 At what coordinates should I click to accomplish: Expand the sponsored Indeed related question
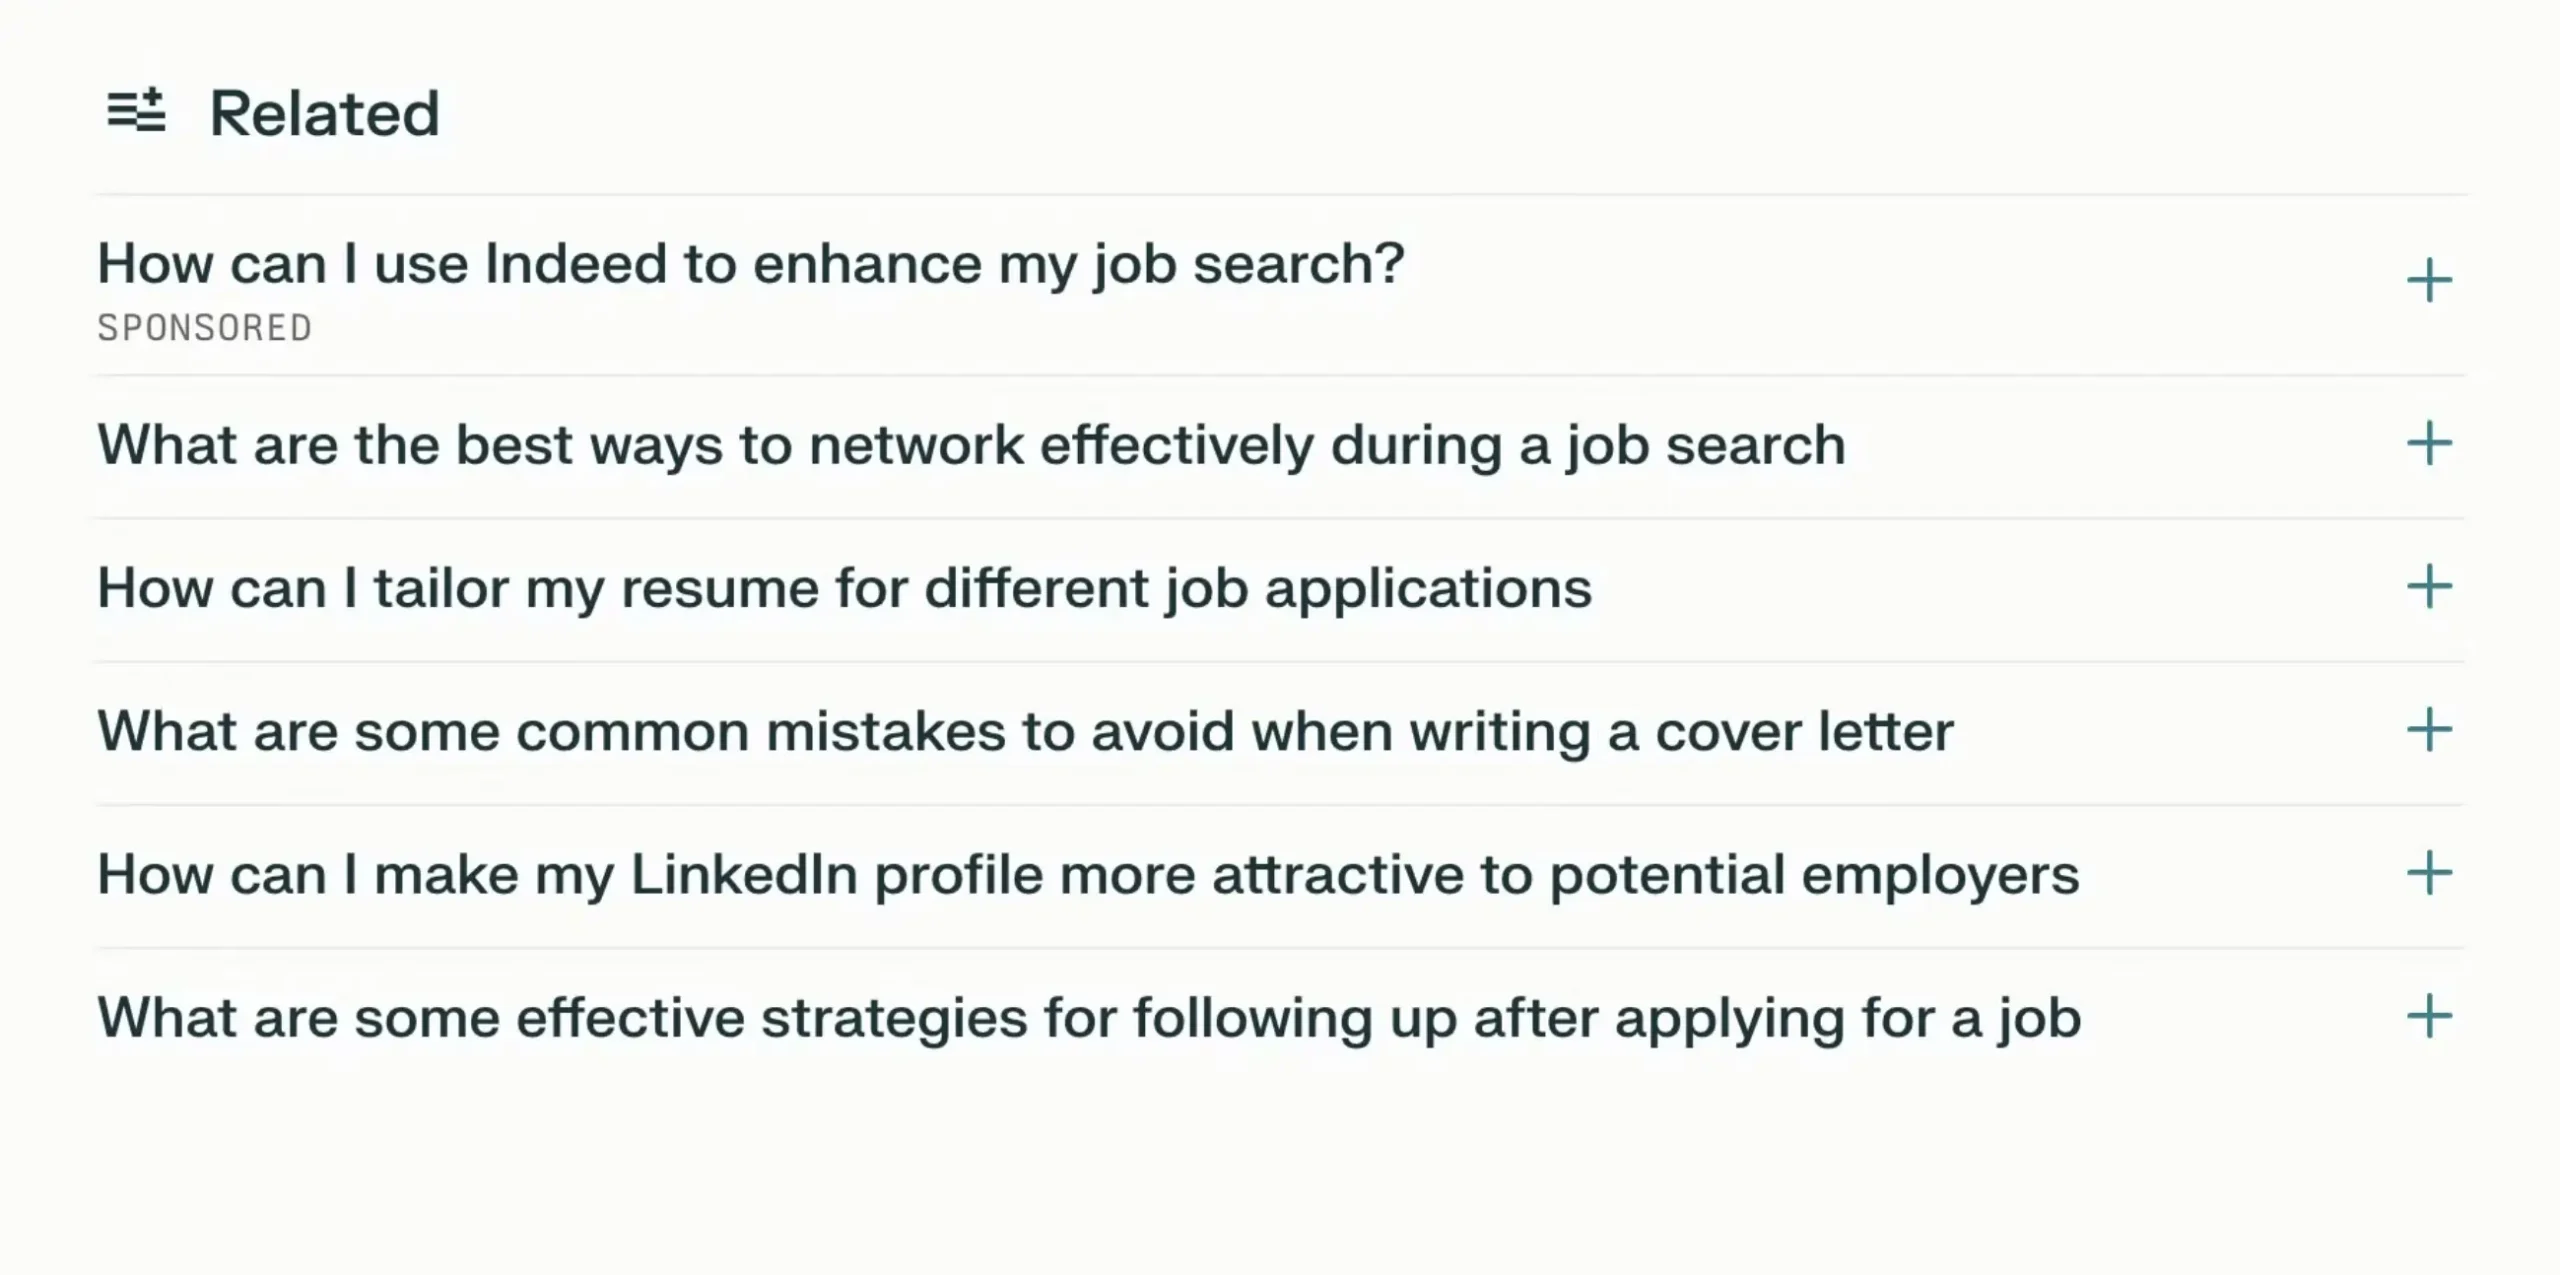point(750,263)
